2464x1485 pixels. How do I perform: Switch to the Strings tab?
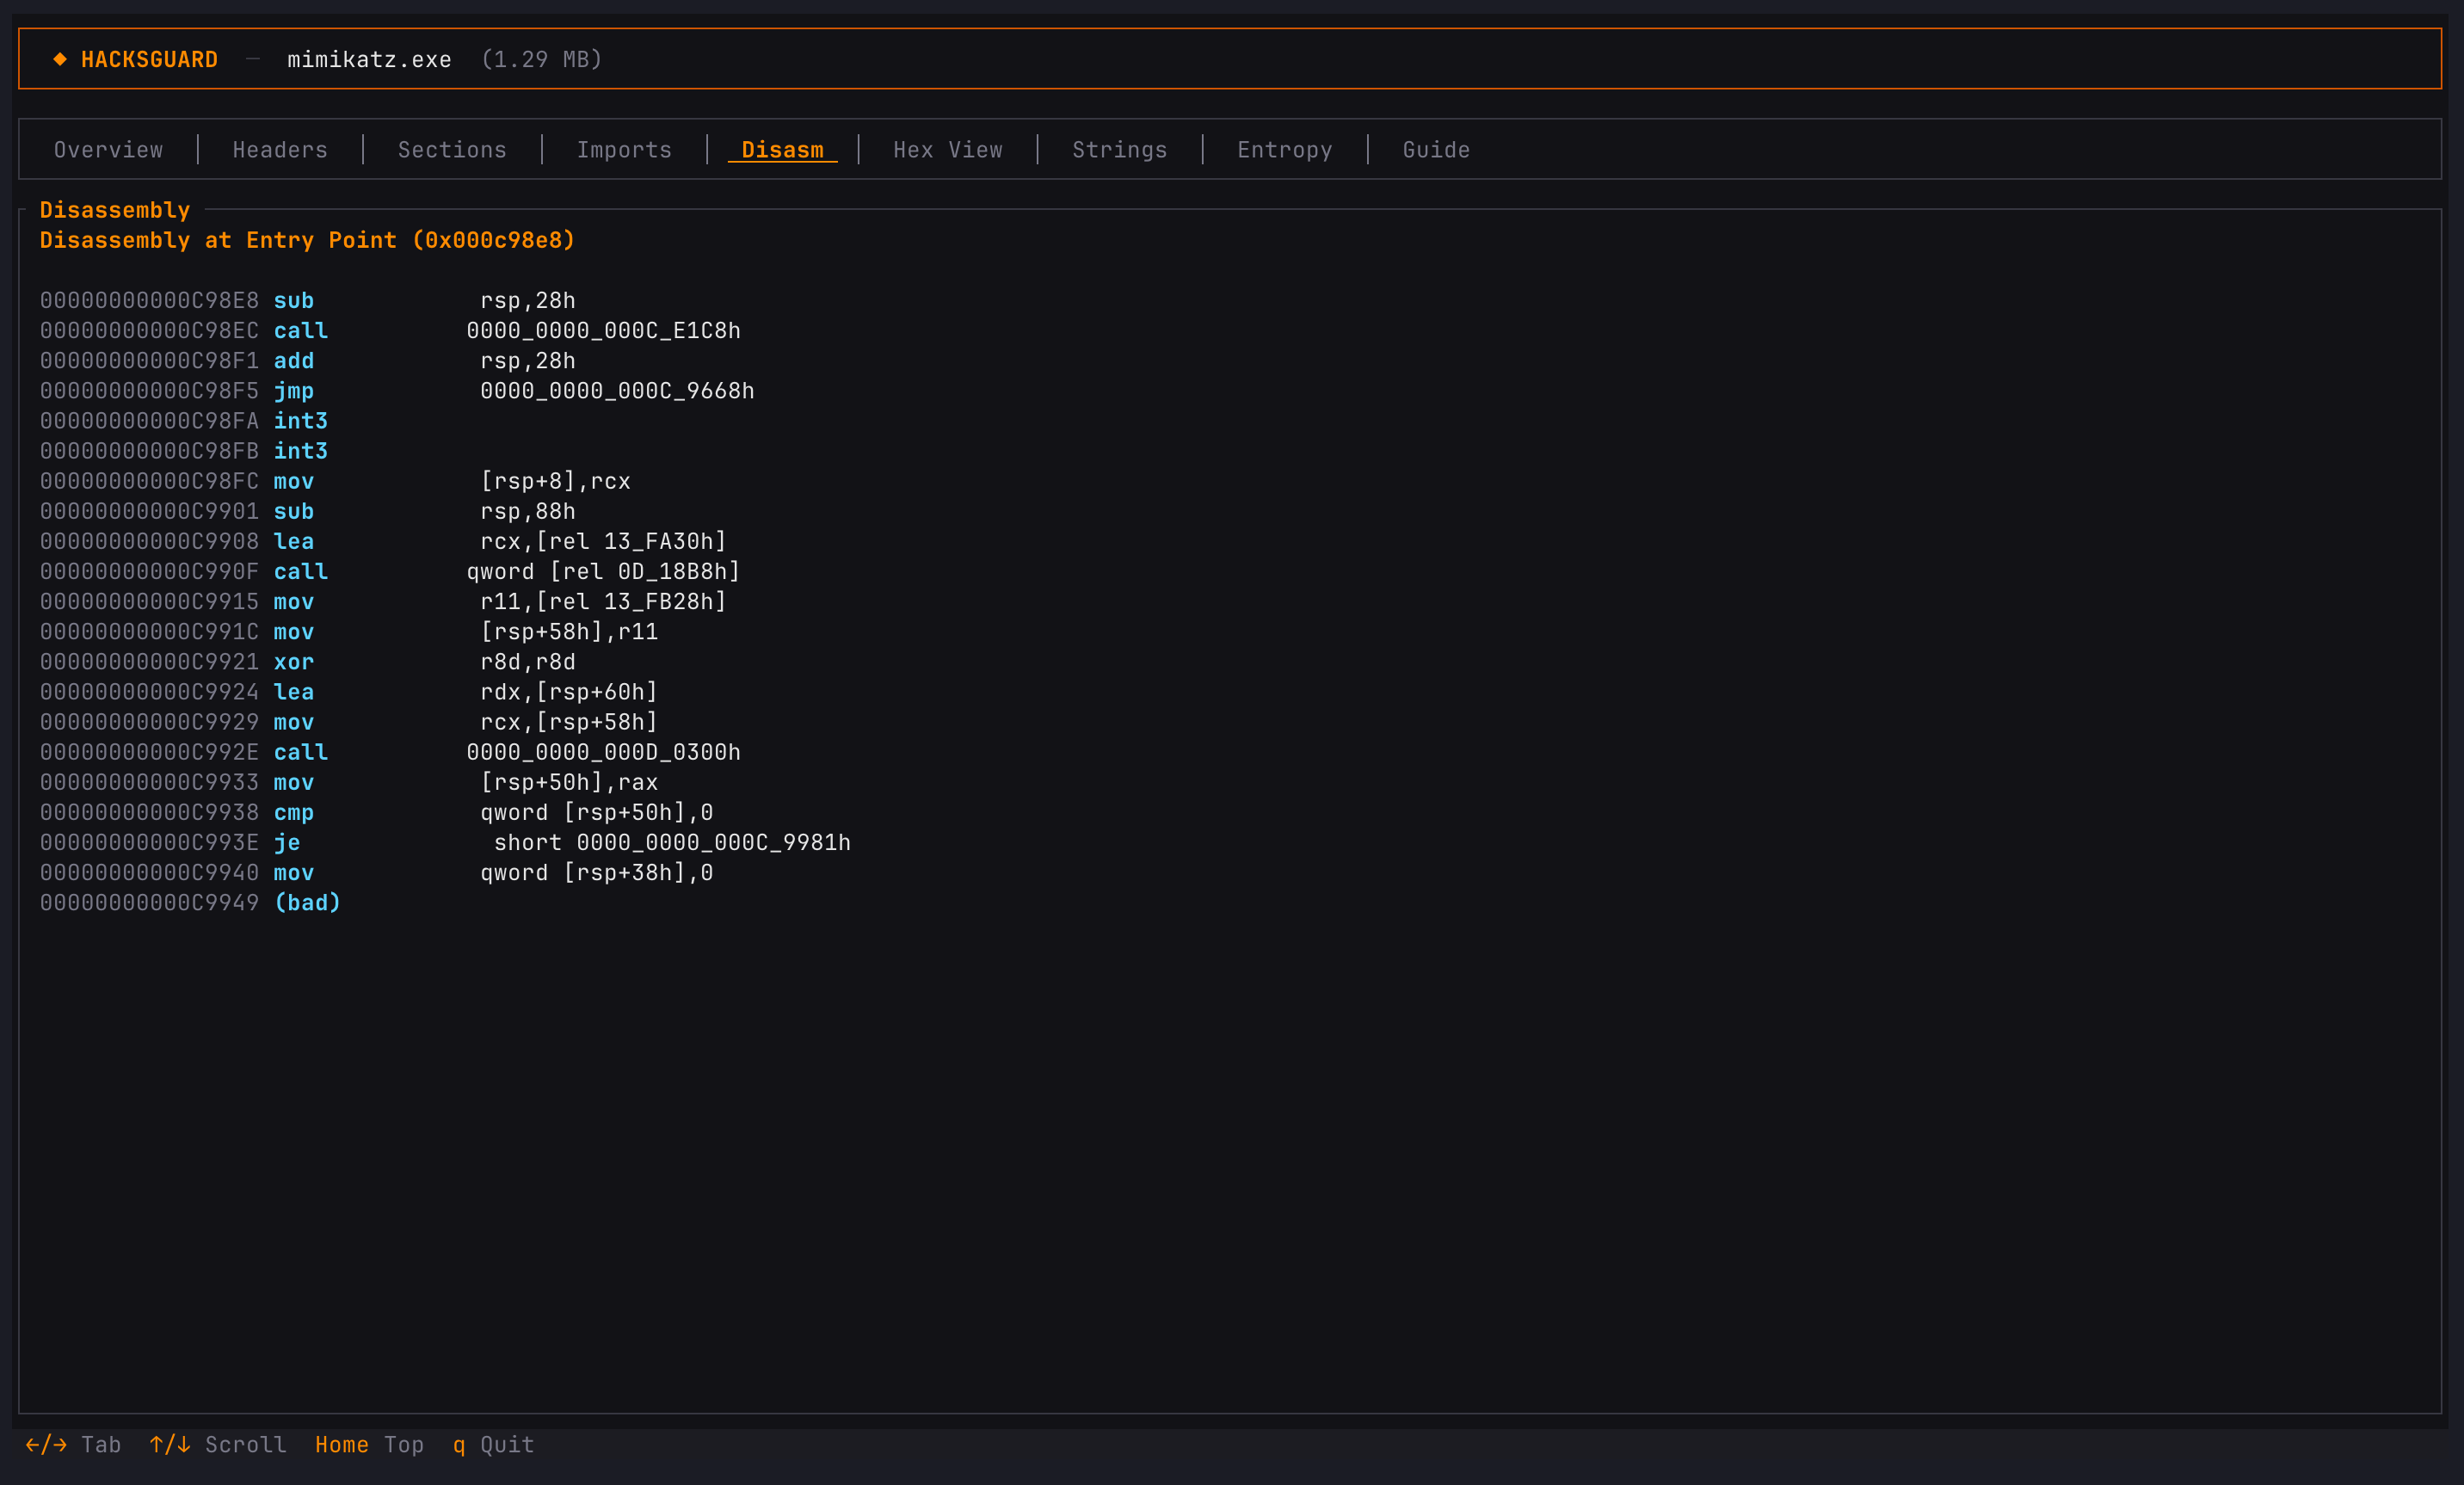(x=1119, y=150)
